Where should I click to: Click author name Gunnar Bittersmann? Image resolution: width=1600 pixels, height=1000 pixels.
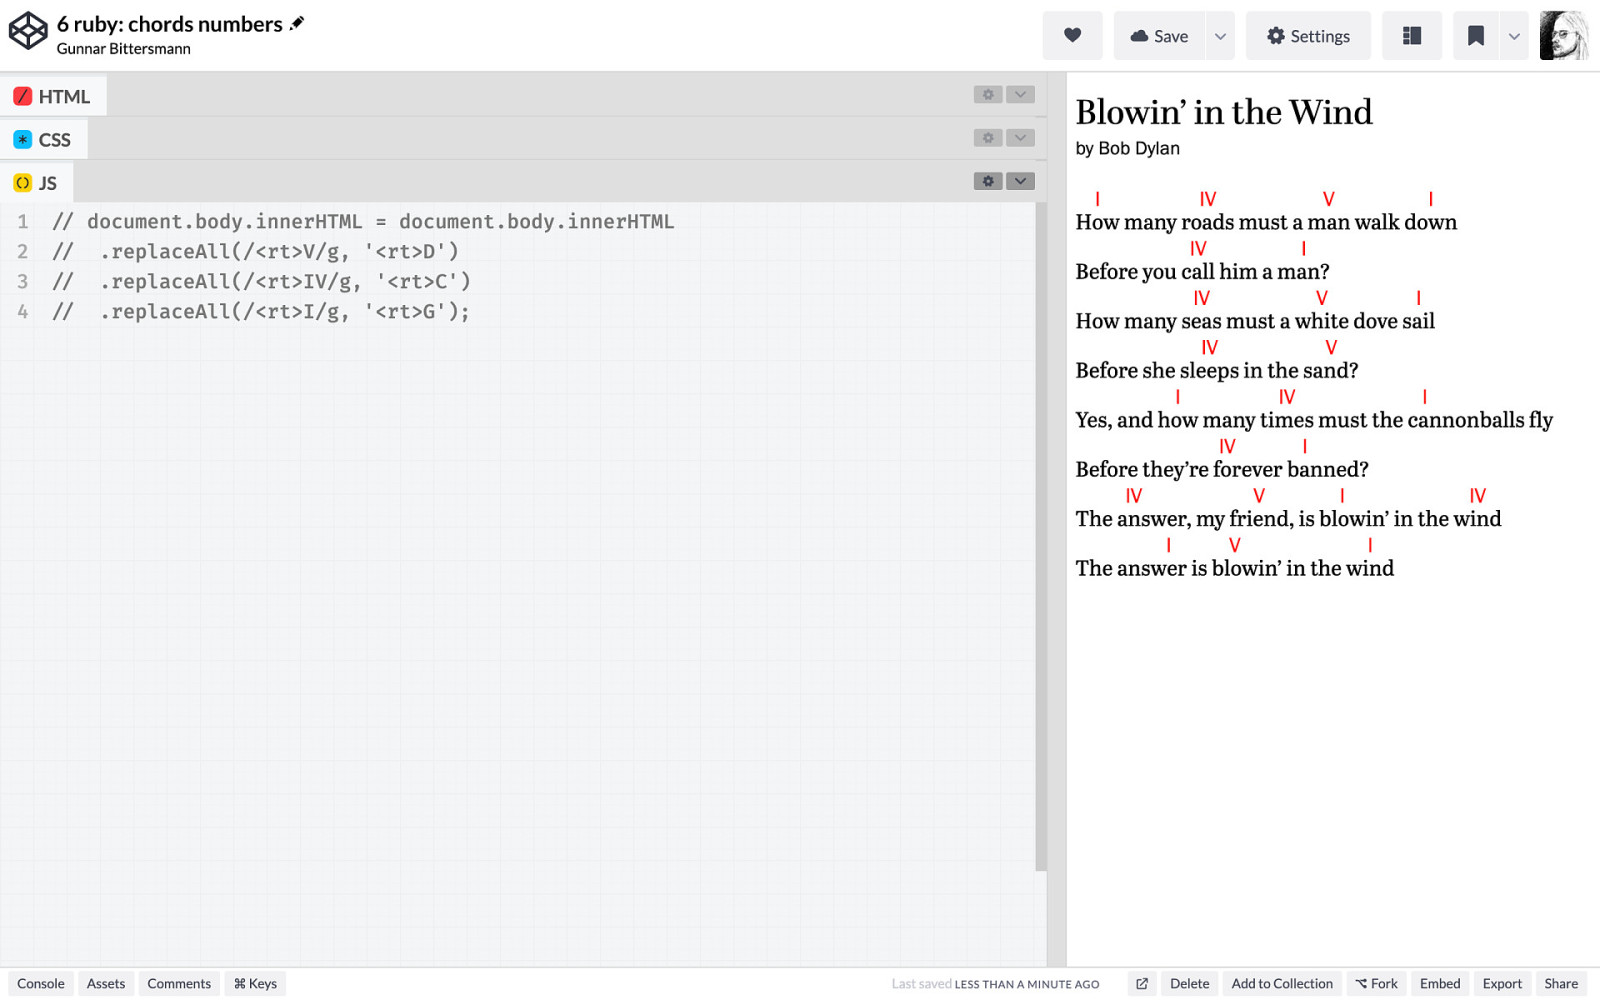tap(123, 48)
